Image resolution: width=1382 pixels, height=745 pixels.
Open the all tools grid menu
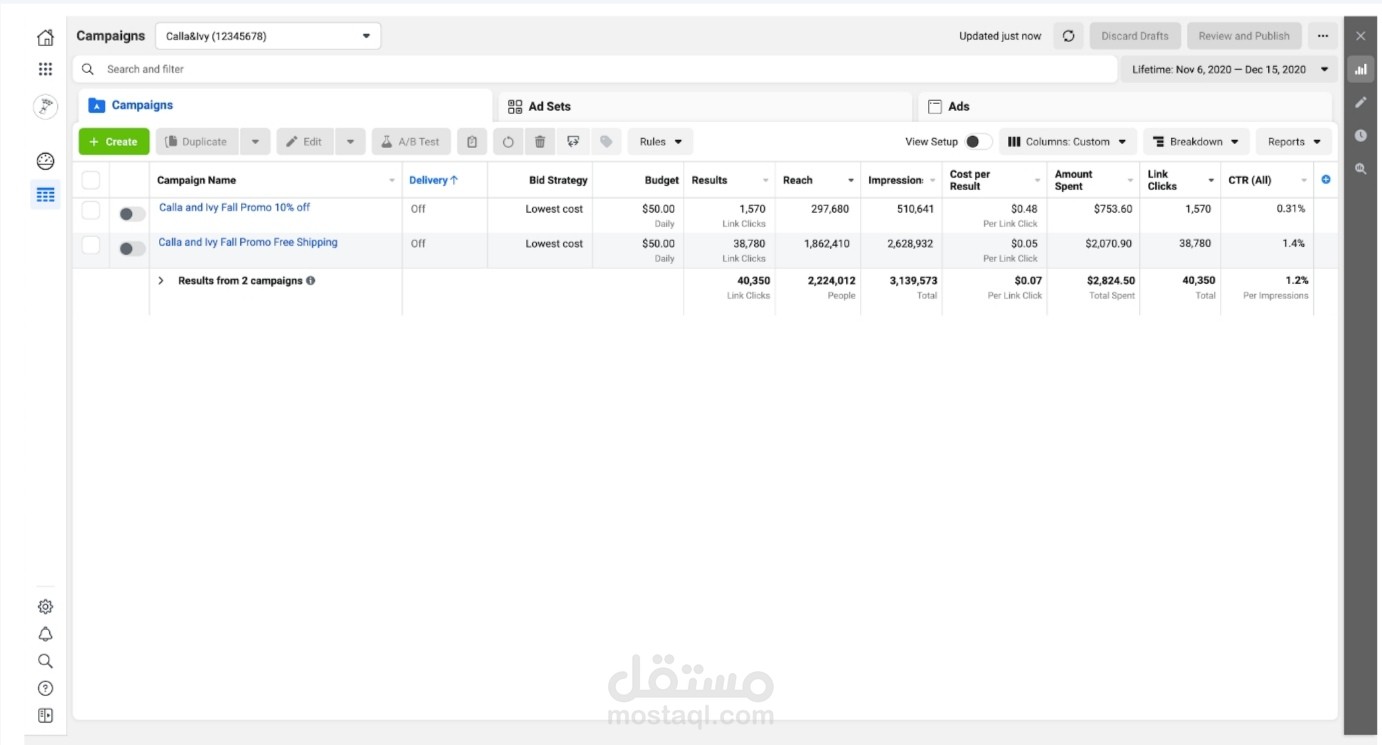pos(45,69)
